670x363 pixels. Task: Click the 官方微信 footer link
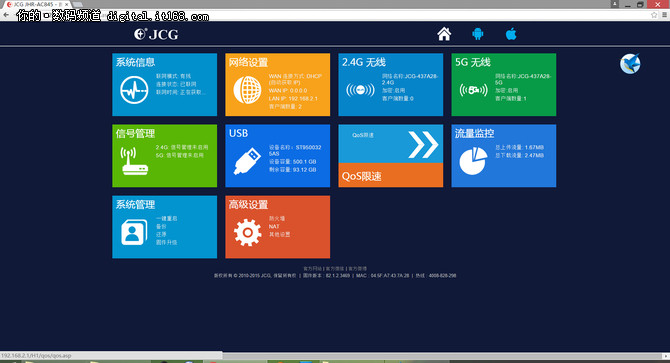click(x=335, y=269)
